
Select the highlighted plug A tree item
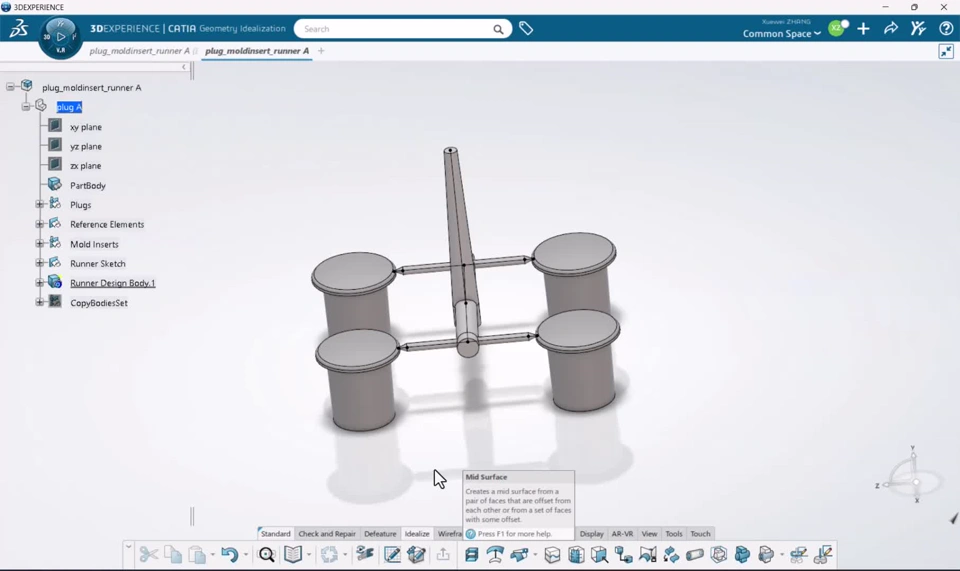pyautogui.click(x=69, y=107)
